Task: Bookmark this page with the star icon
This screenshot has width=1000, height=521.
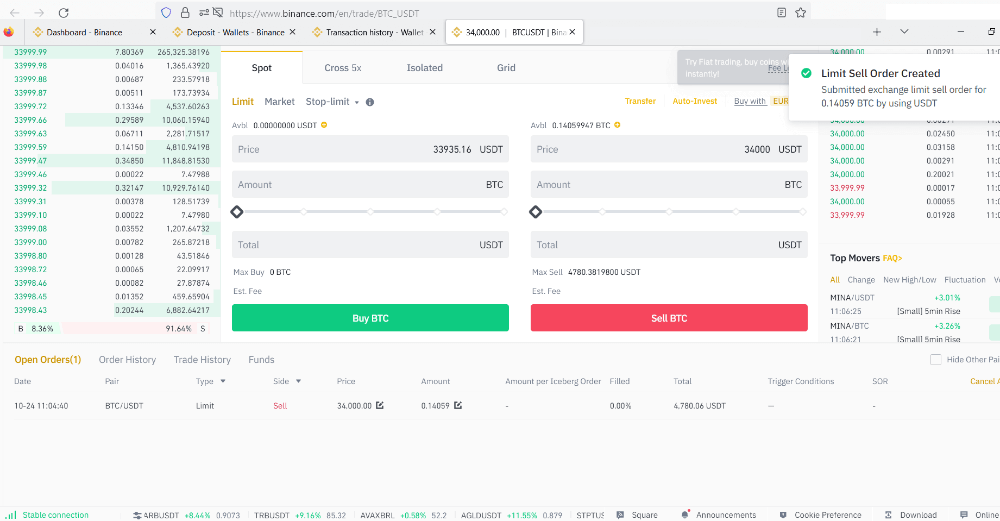Action: pyautogui.click(x=800, y=13)
